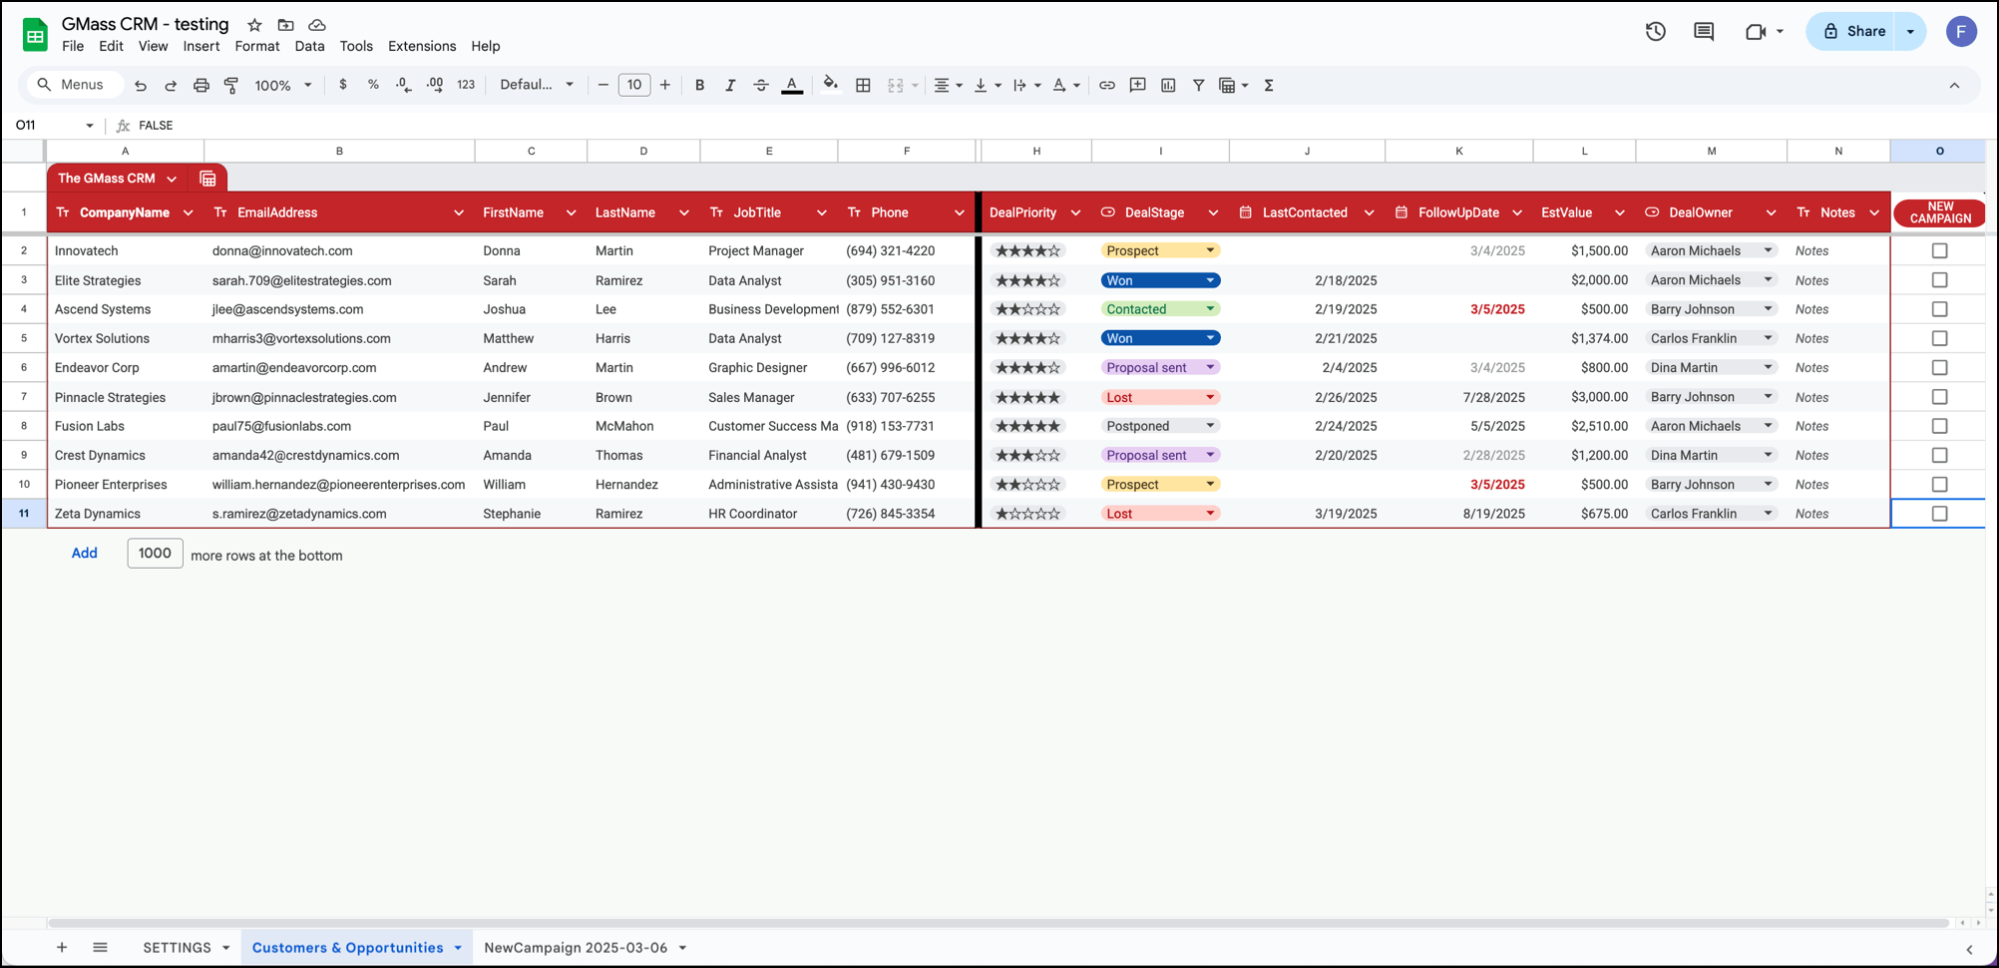
Task: Check the campaign box for Endeavor Corp
Action: click(1939, 367)
